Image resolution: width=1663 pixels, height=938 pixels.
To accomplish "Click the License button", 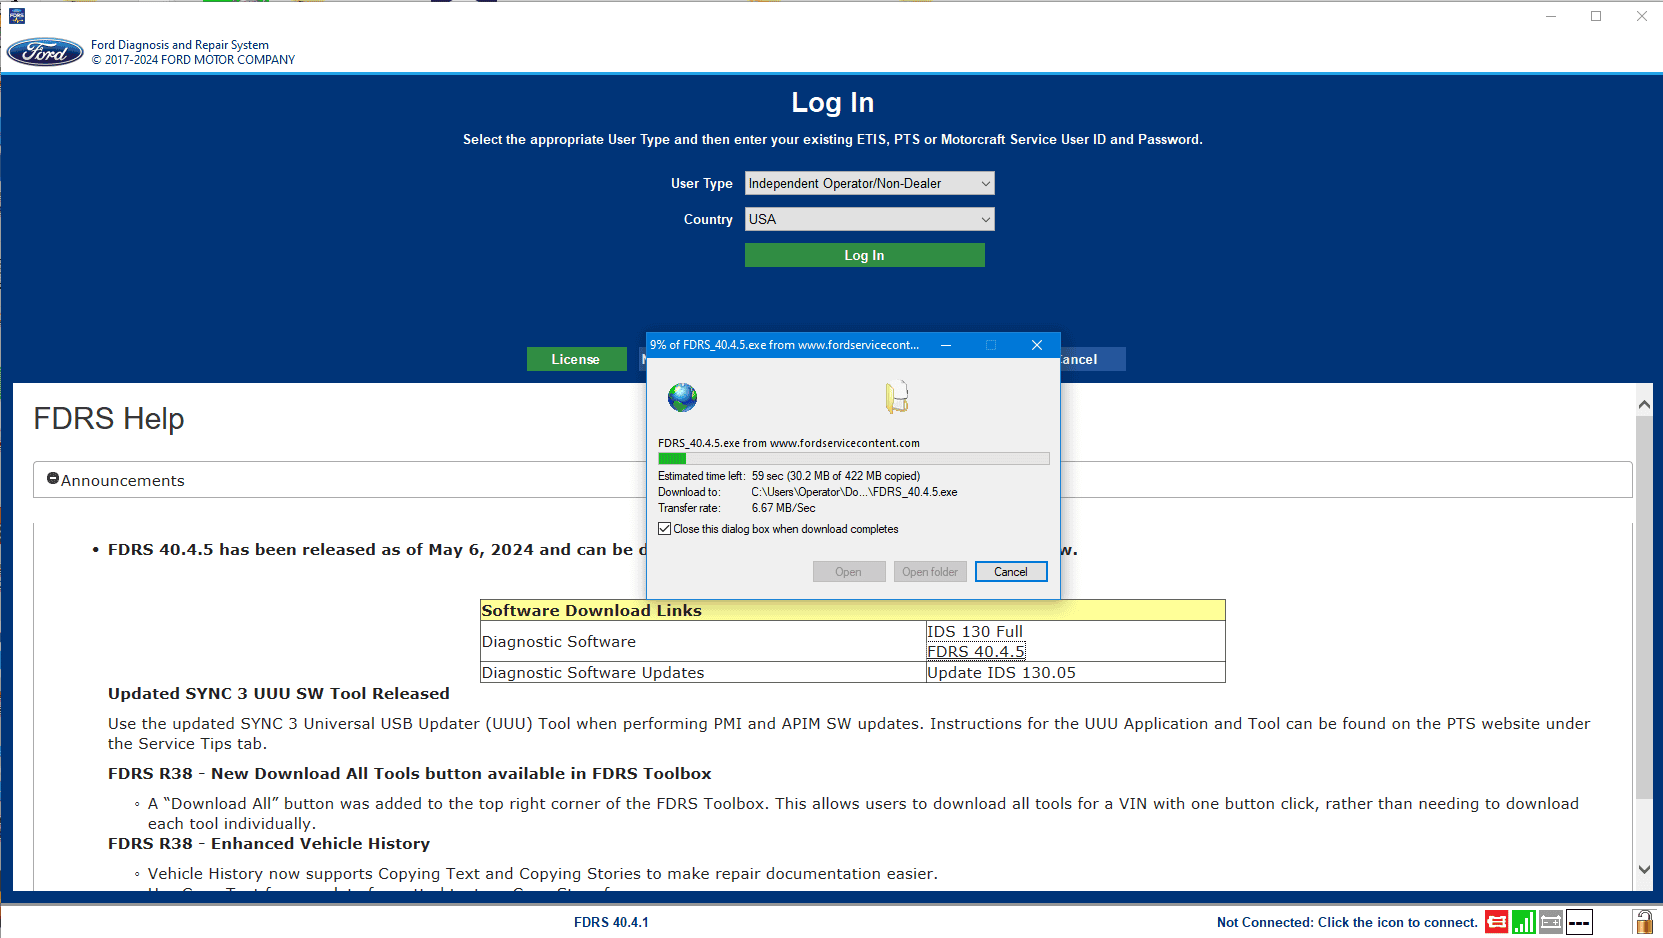I will point(576,359).
